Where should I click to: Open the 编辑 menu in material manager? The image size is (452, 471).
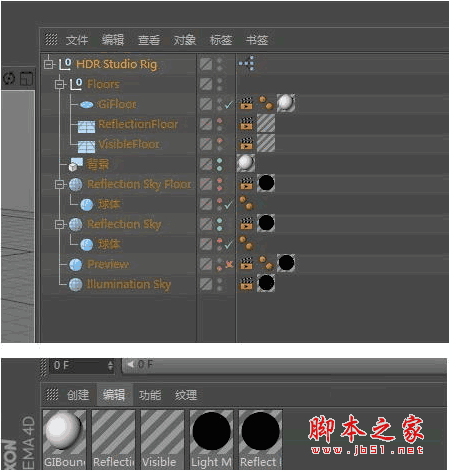pyautogui.click(x=114, y=395)
